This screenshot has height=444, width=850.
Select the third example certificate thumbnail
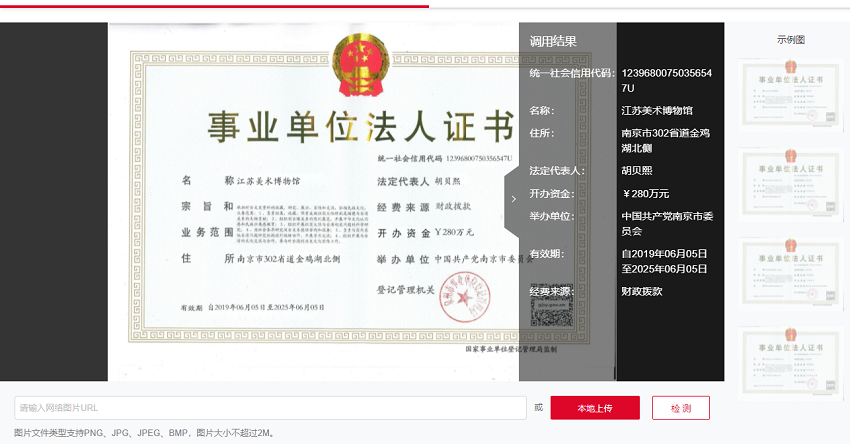791,274
